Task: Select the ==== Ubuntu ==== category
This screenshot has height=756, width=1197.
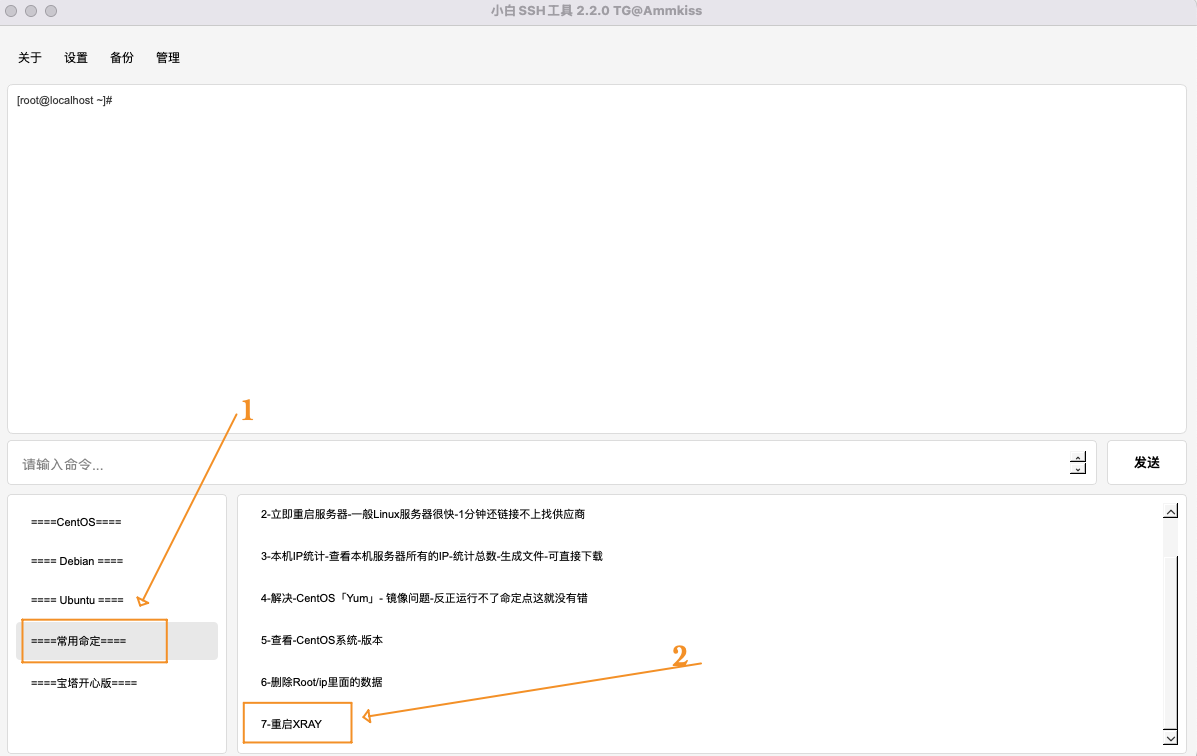Action: [77, 600]
